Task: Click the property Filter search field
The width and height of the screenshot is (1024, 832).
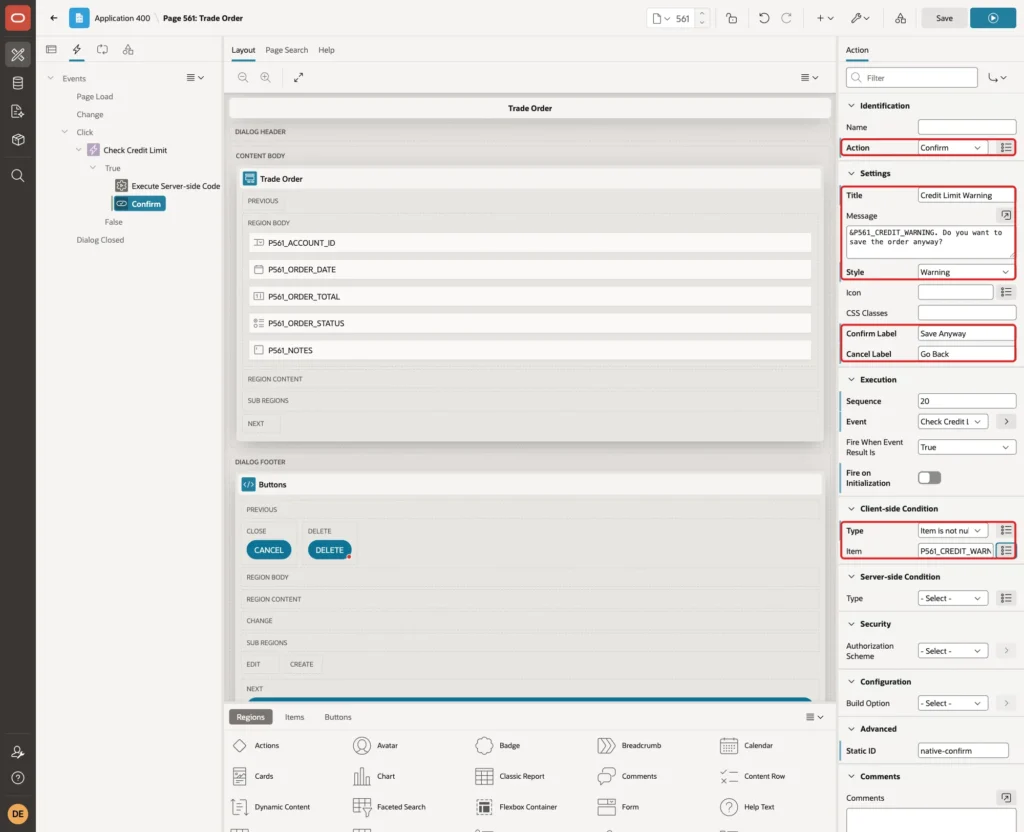Action: (x=912, y=78)
